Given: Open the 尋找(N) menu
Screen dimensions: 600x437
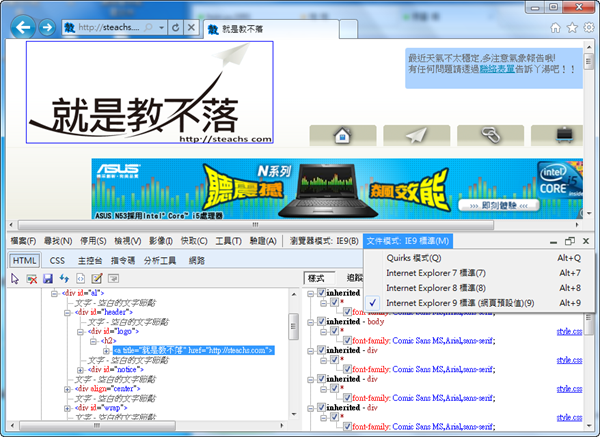Looking at the screenshot, I should click(58, 241).
